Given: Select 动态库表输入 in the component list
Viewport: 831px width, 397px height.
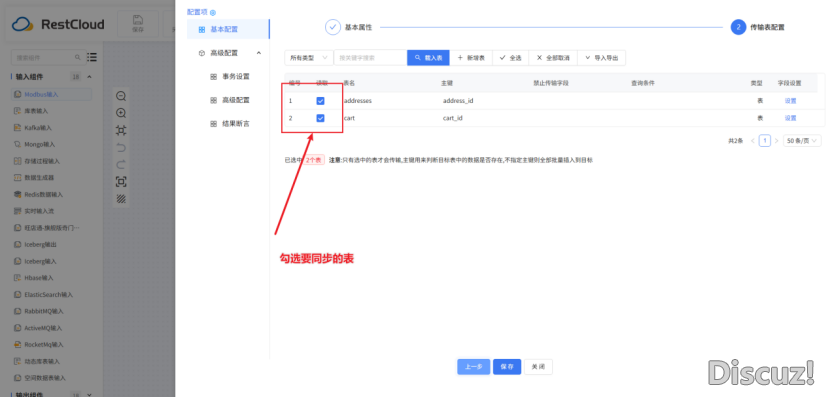Looking at the screenshot, I should pyautogui.click(x=42, y=361).
